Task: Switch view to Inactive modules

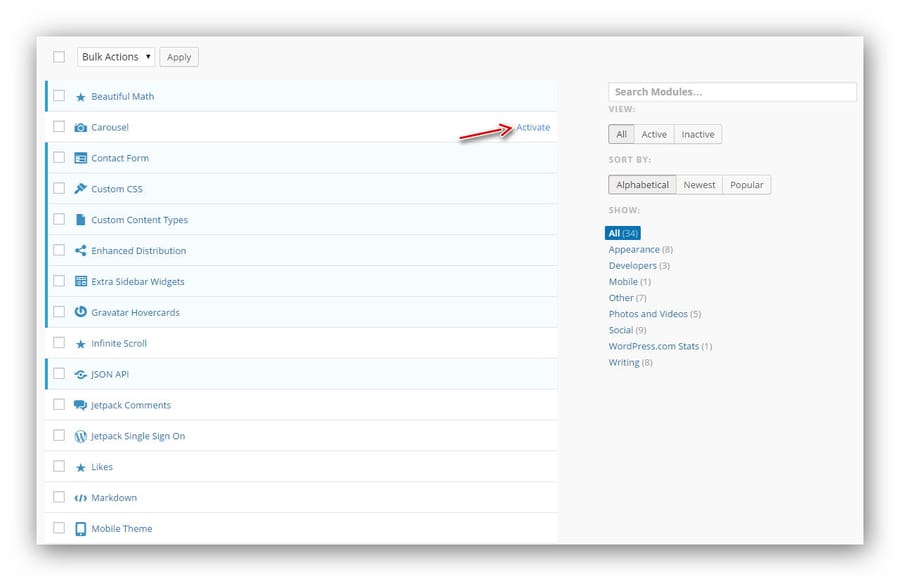Action: click(x=698, y=134)
